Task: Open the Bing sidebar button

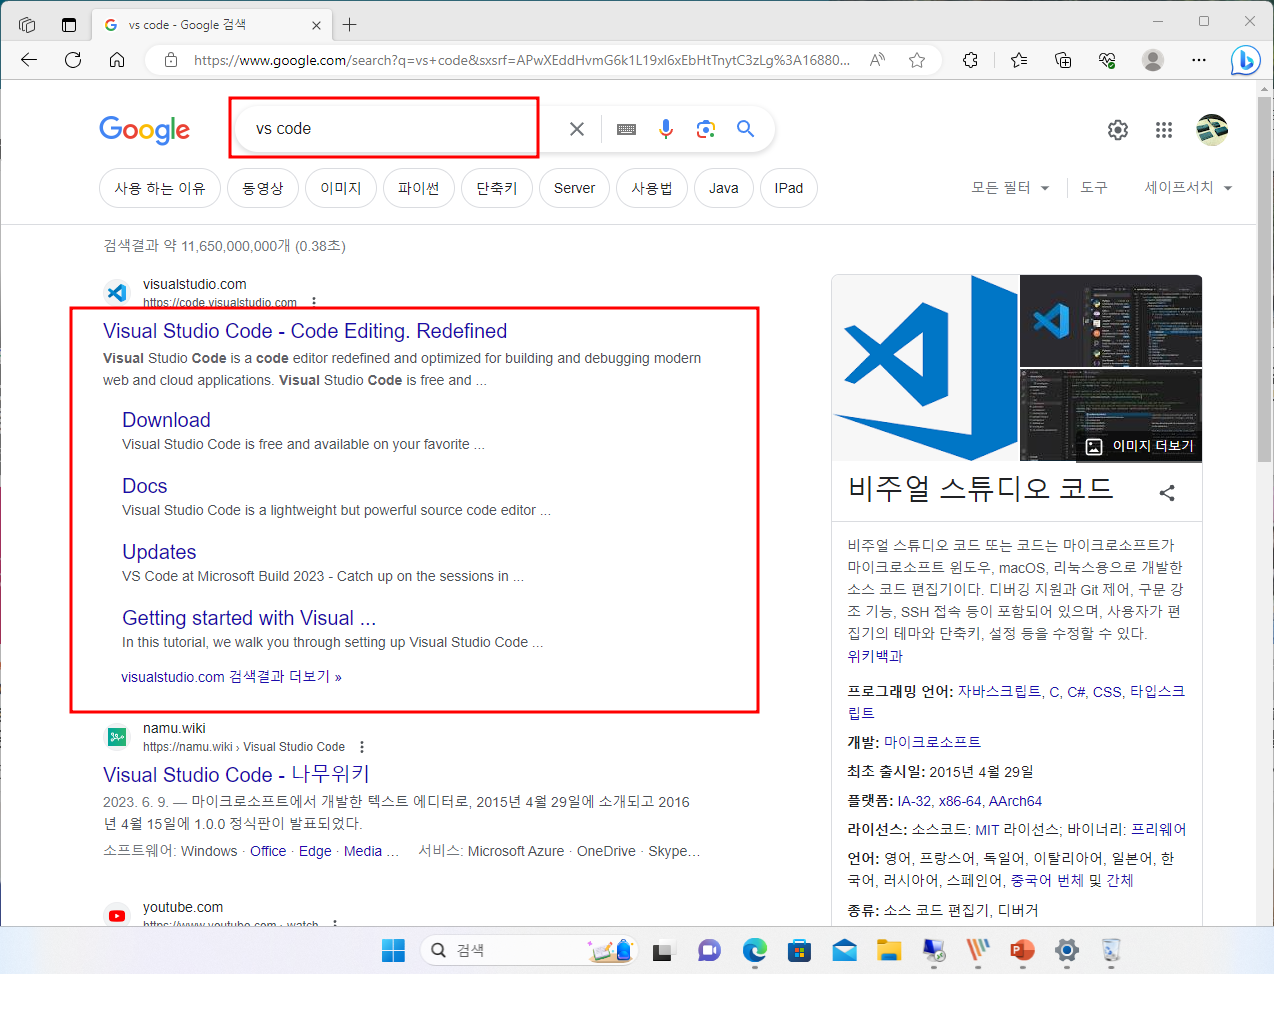Action: coord(1245,60)
